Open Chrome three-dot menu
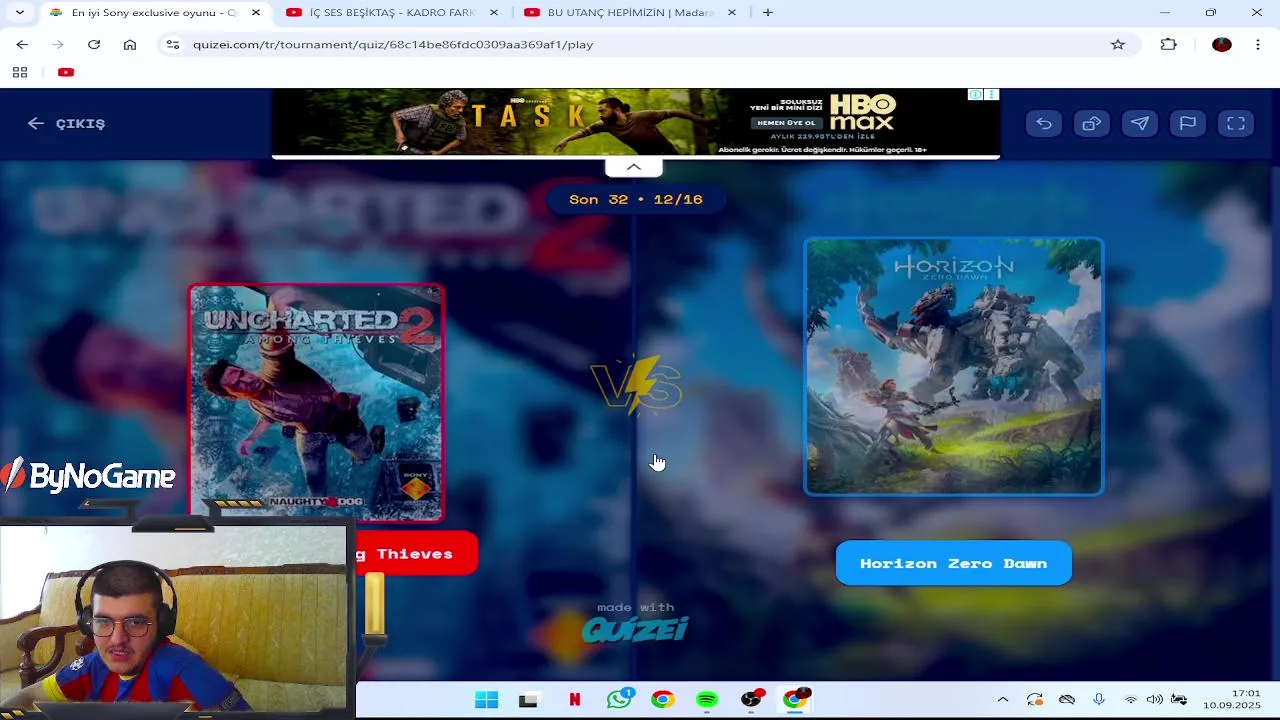 point(1257,44)
